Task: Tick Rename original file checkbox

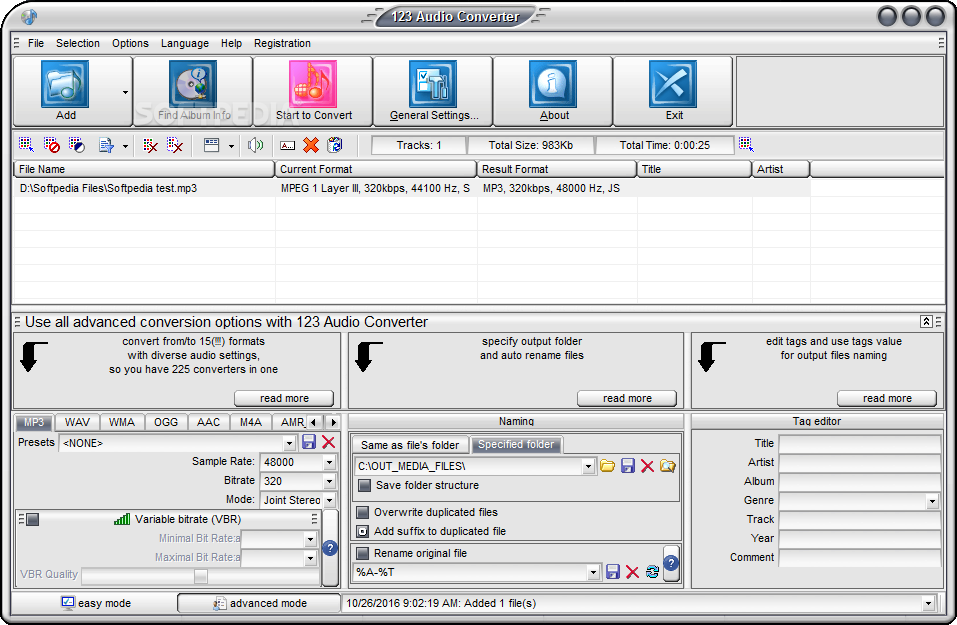Action: coord(363,553)
